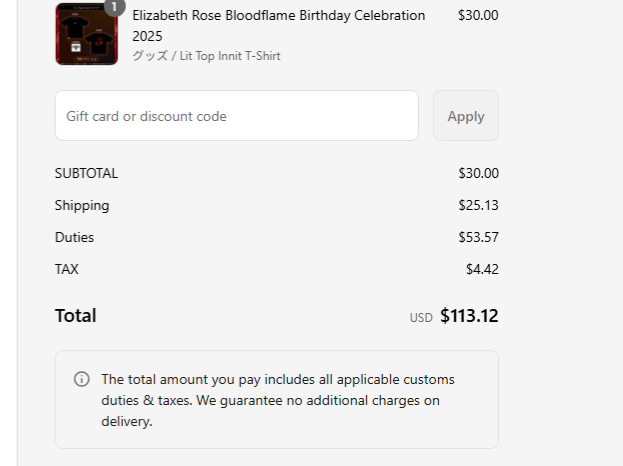This screenshot has width=623, height=466.
Task: Click the bold Total label
Action: pyautogui.click(x=76, y=316)
